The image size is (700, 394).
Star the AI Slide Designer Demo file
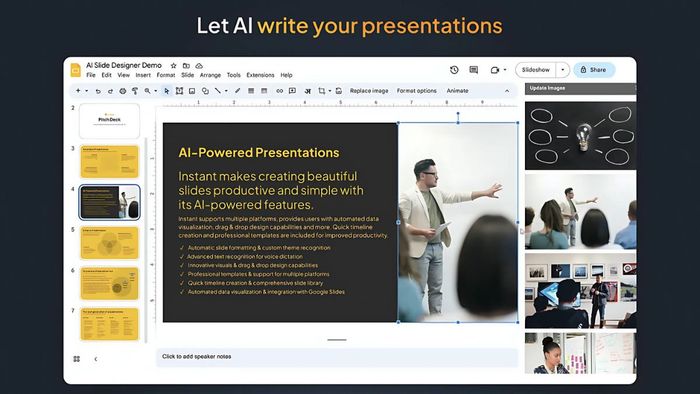tap(174, 66)
